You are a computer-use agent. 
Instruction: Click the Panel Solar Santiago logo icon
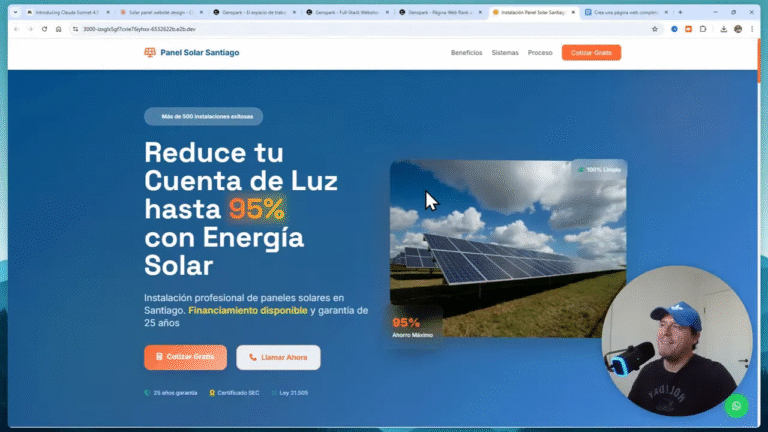click(x=150, y=52)
